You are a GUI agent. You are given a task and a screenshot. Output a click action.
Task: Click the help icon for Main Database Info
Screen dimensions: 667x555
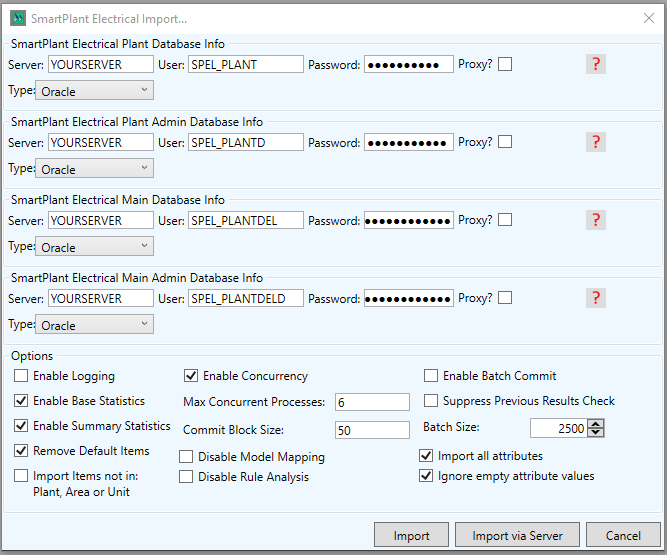[x=596, y=220]
